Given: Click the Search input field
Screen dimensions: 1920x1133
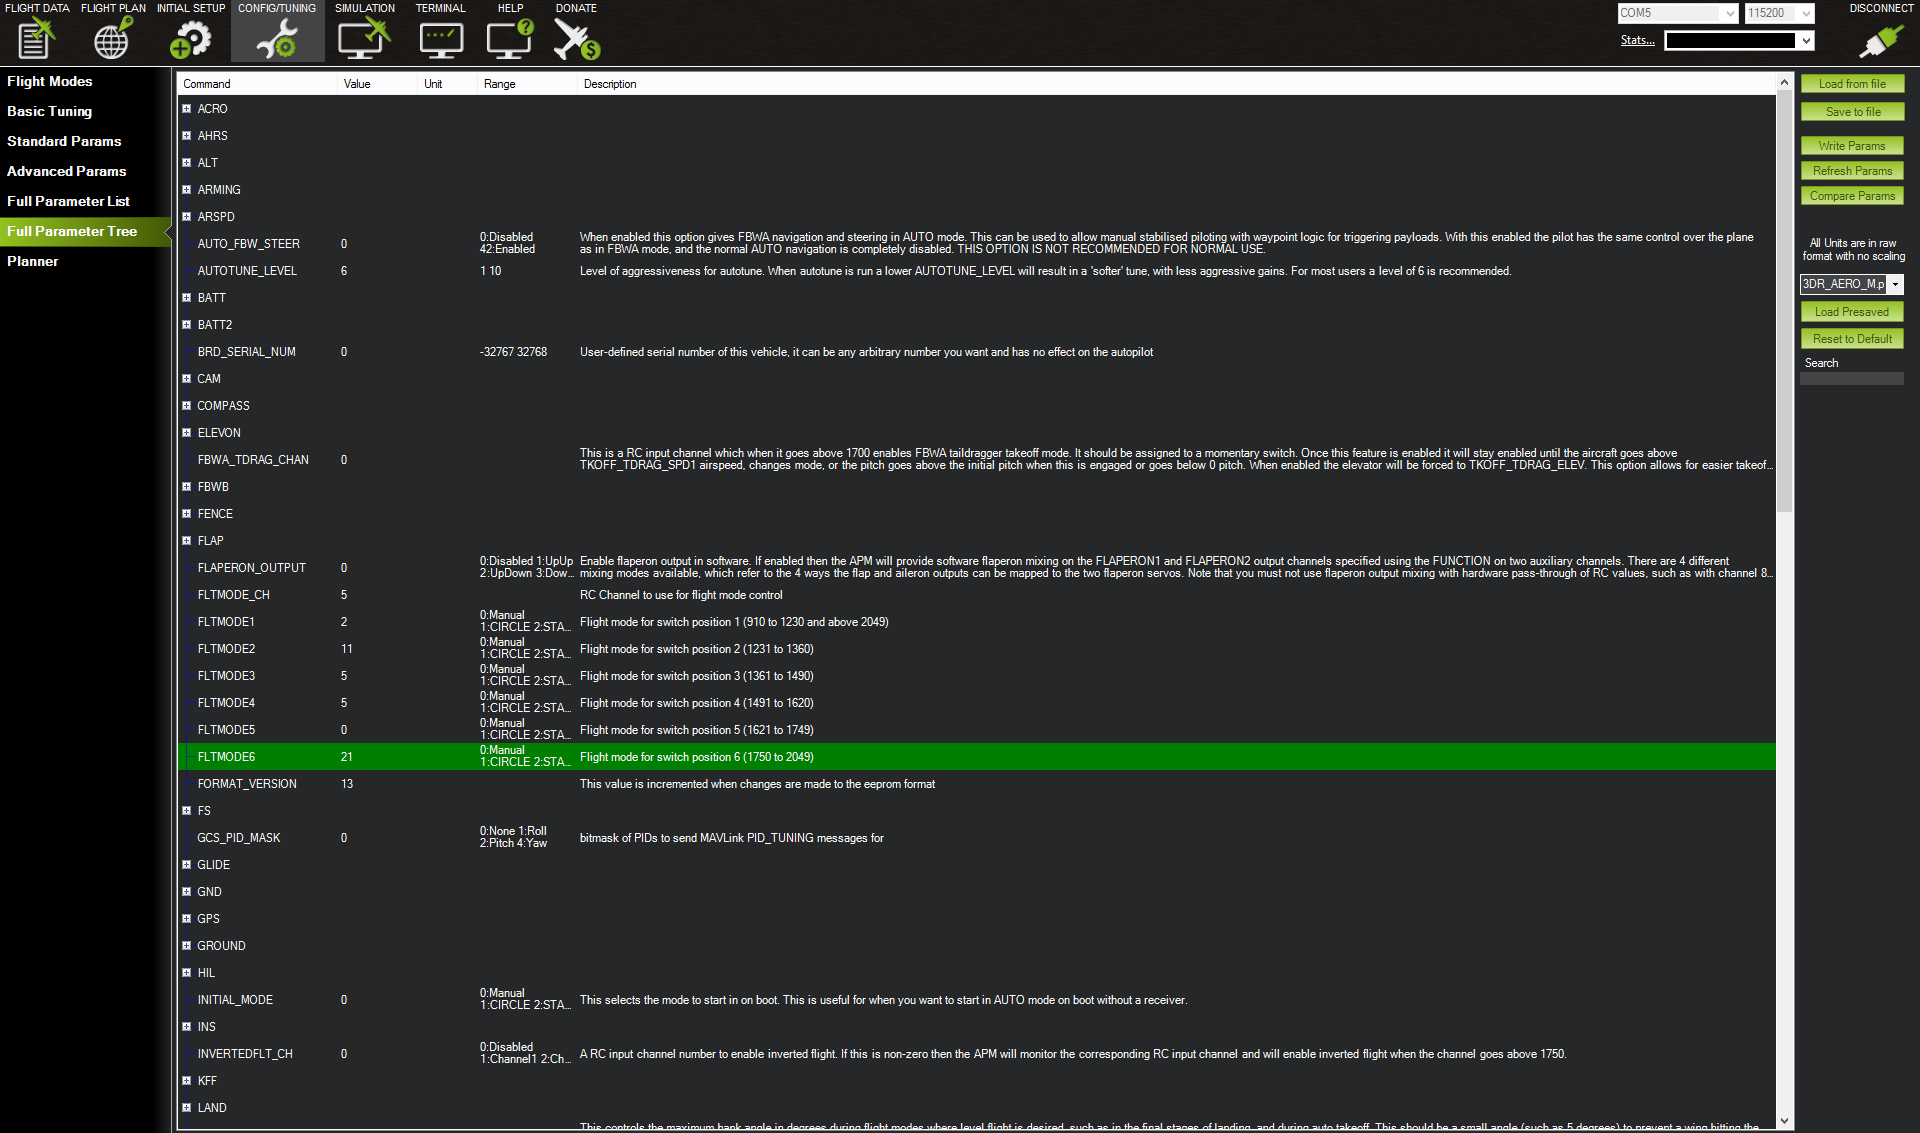Looking at the screenshot, I should [1851, 379].
